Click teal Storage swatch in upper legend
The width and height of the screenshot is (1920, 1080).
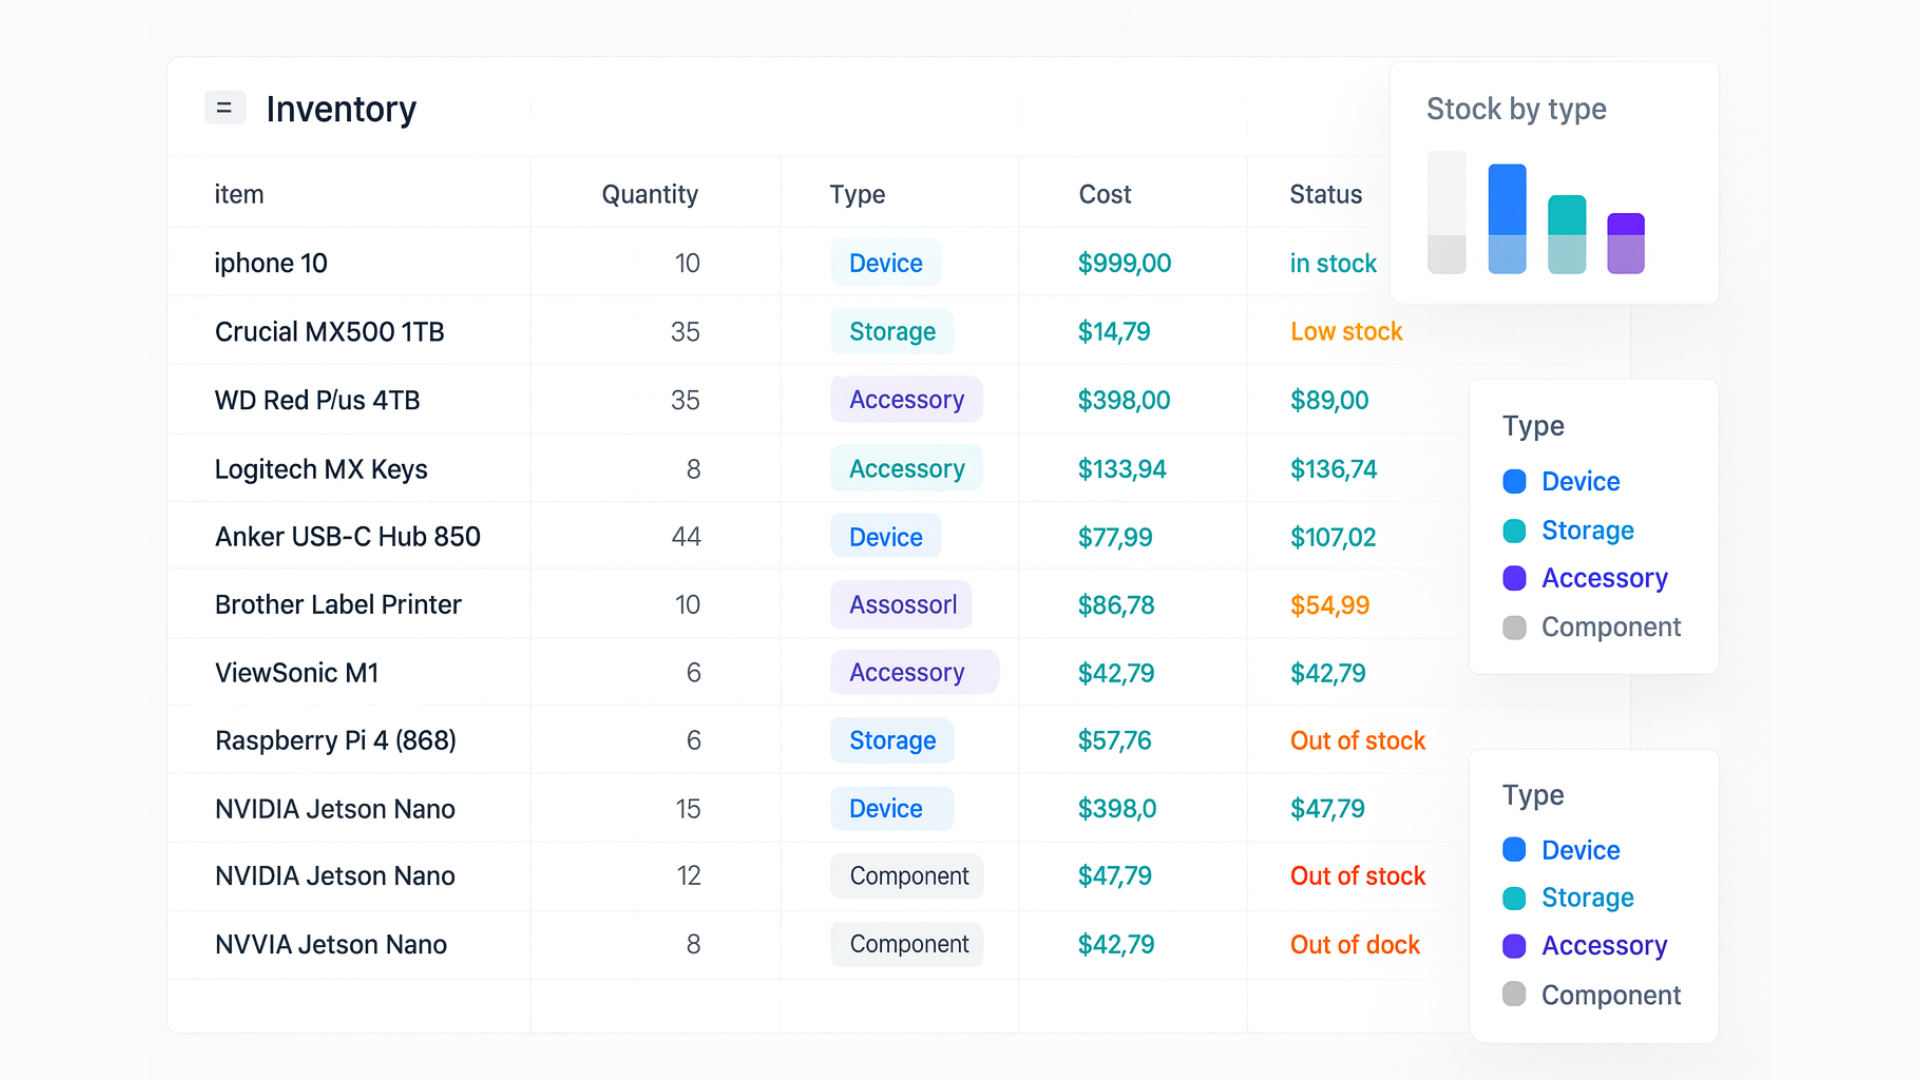tap(1514, 530)
